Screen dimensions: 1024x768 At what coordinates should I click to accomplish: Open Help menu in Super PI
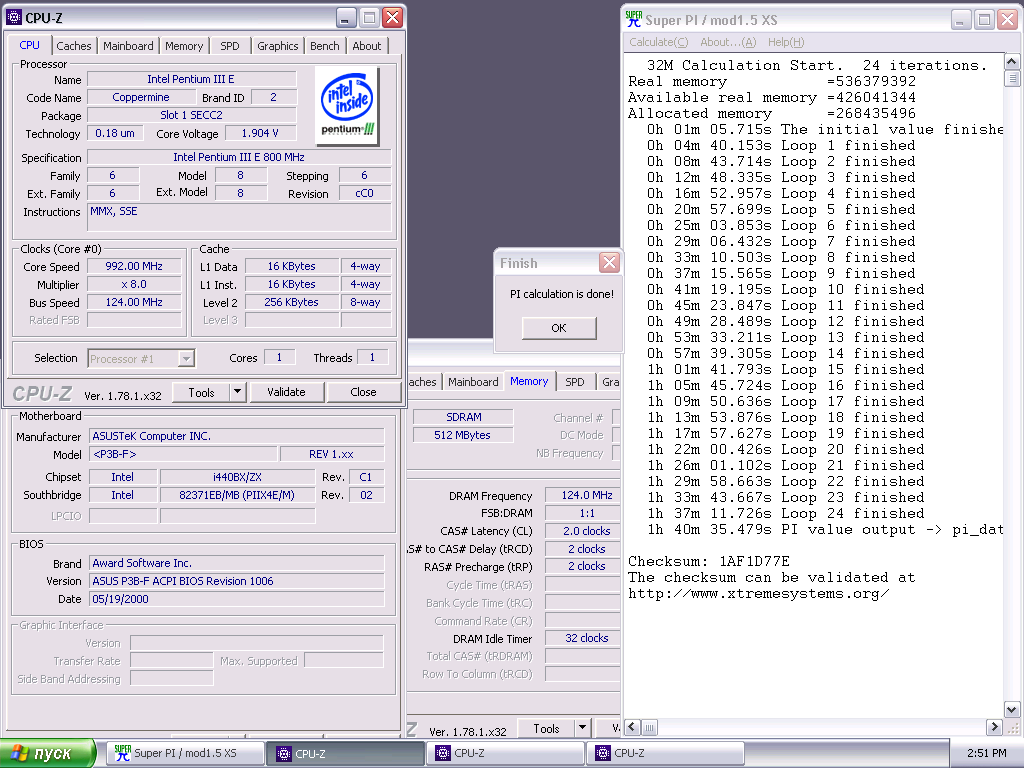coord(786,42)
